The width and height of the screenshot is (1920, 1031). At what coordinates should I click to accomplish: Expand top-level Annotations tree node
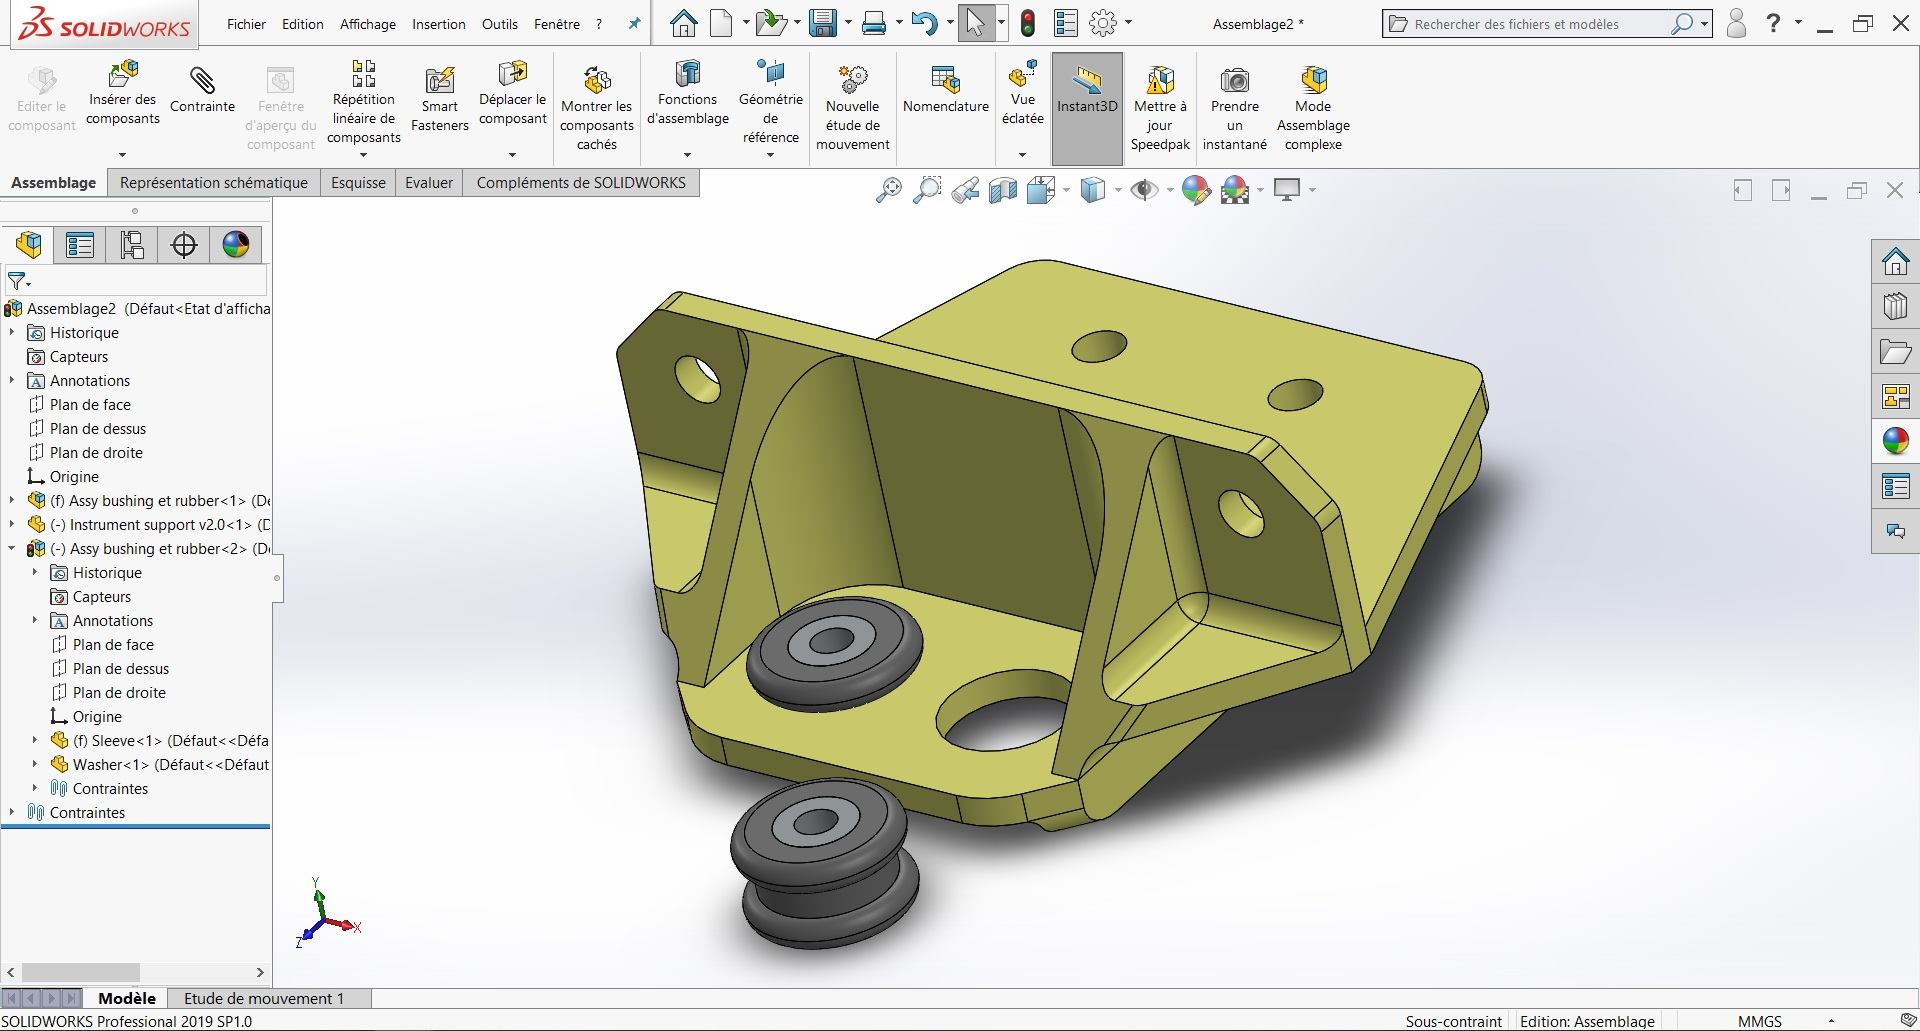click(12, 380)
